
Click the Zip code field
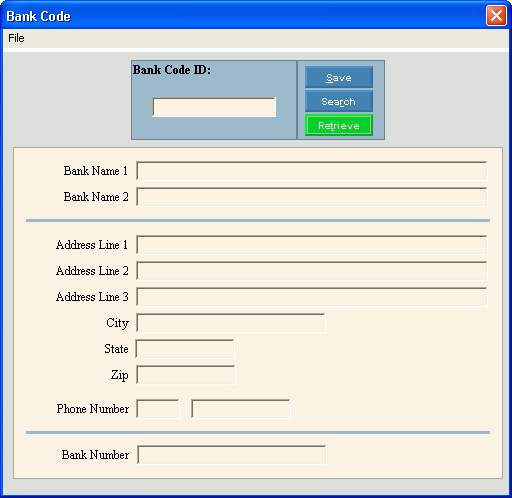pos(186,375)
